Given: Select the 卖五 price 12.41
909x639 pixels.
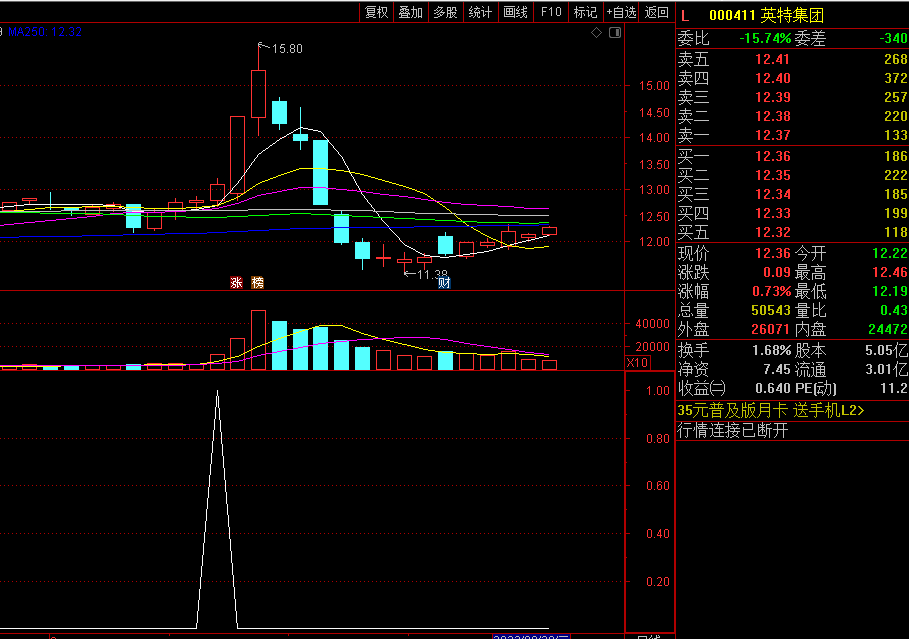Looking at the screenshot, I should click(772, 59).
